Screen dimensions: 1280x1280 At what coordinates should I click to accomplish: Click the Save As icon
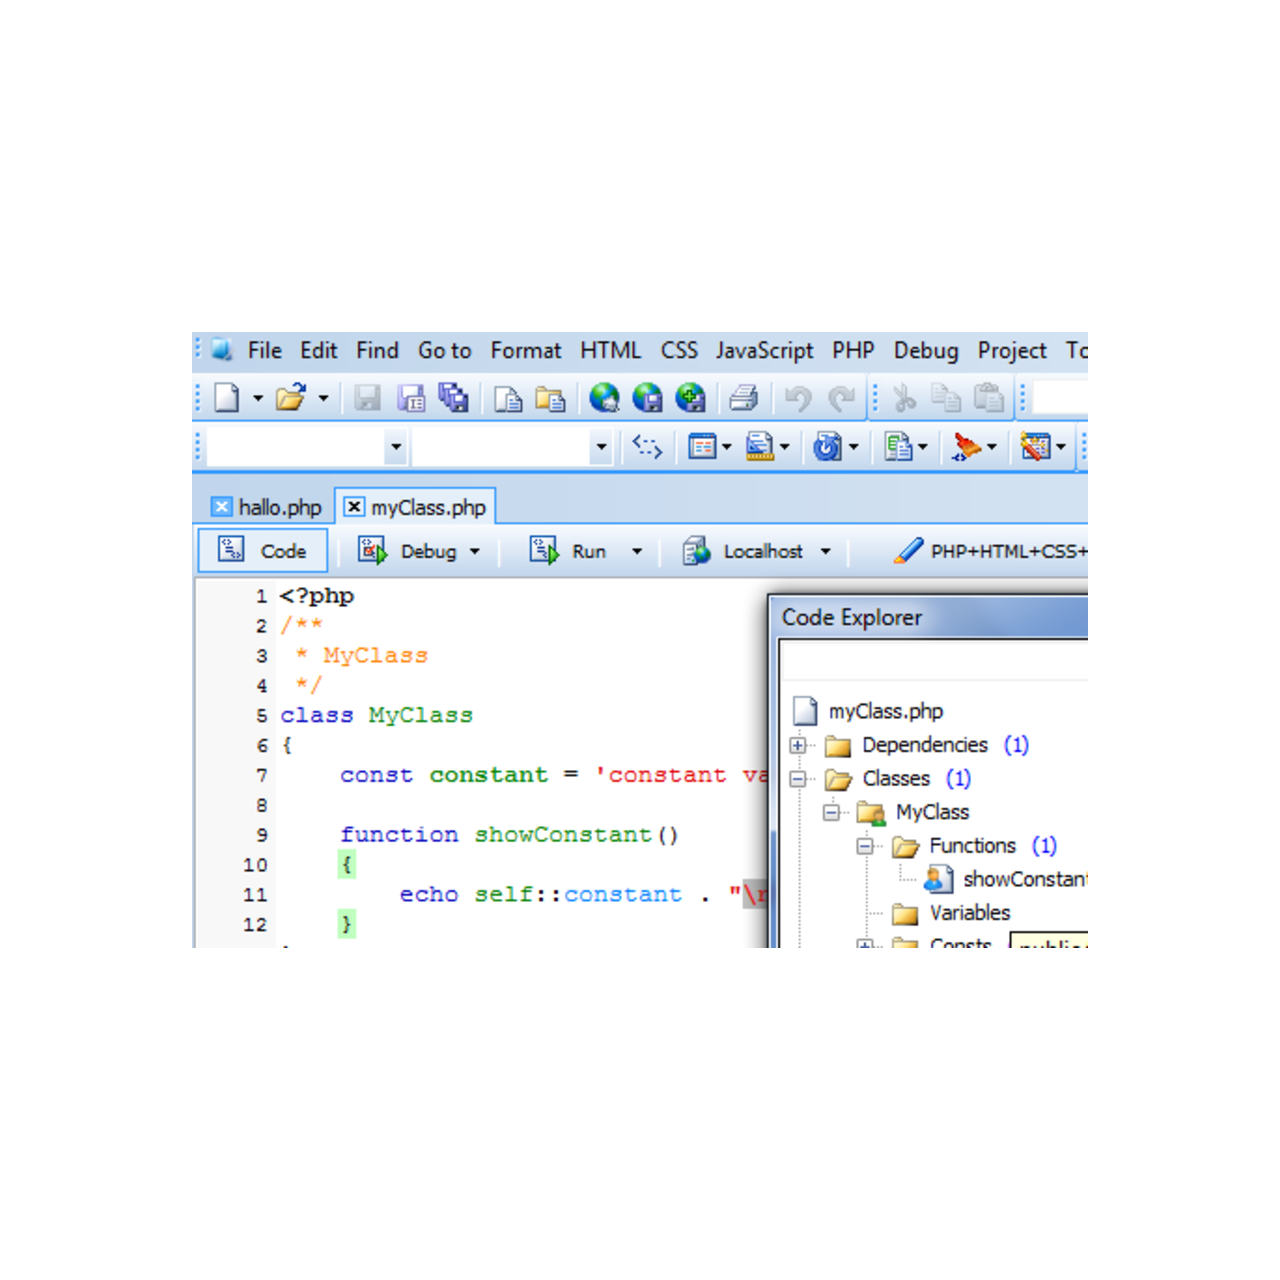[411, 398]
